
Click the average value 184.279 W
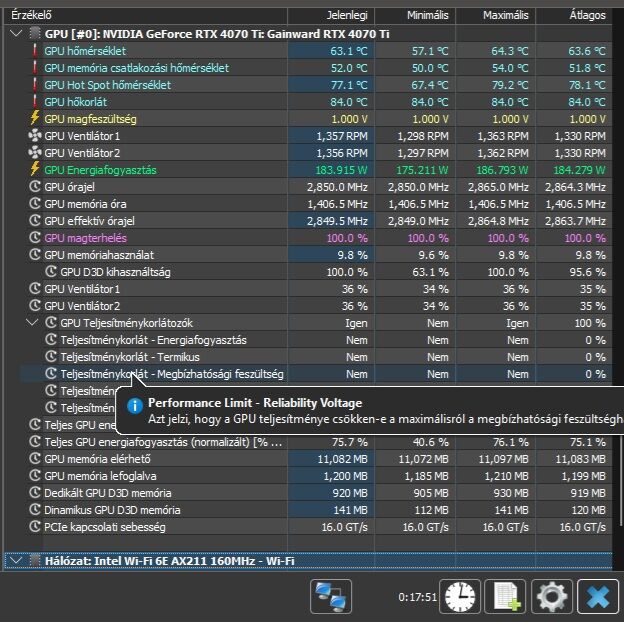pyautogui.click(x=579, y=170)
